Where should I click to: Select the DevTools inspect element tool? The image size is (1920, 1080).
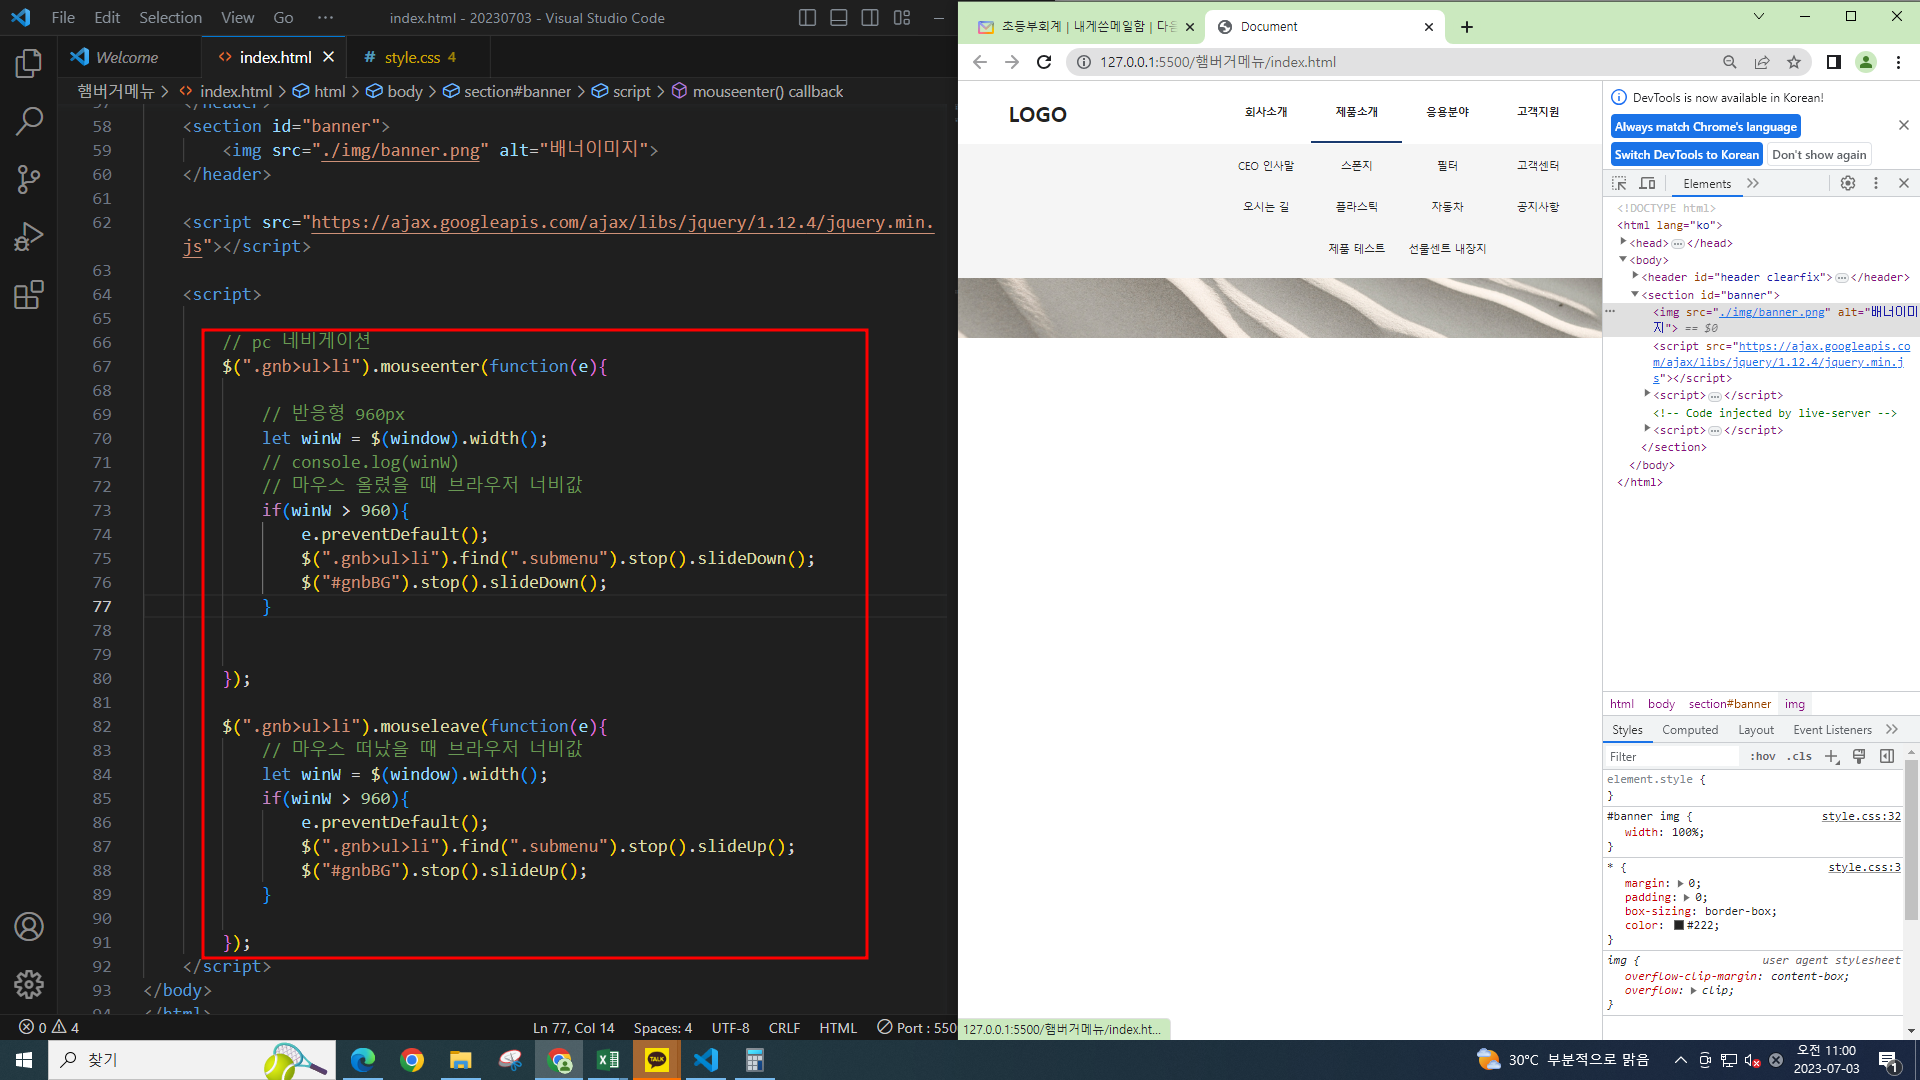tap(1619, 184)
